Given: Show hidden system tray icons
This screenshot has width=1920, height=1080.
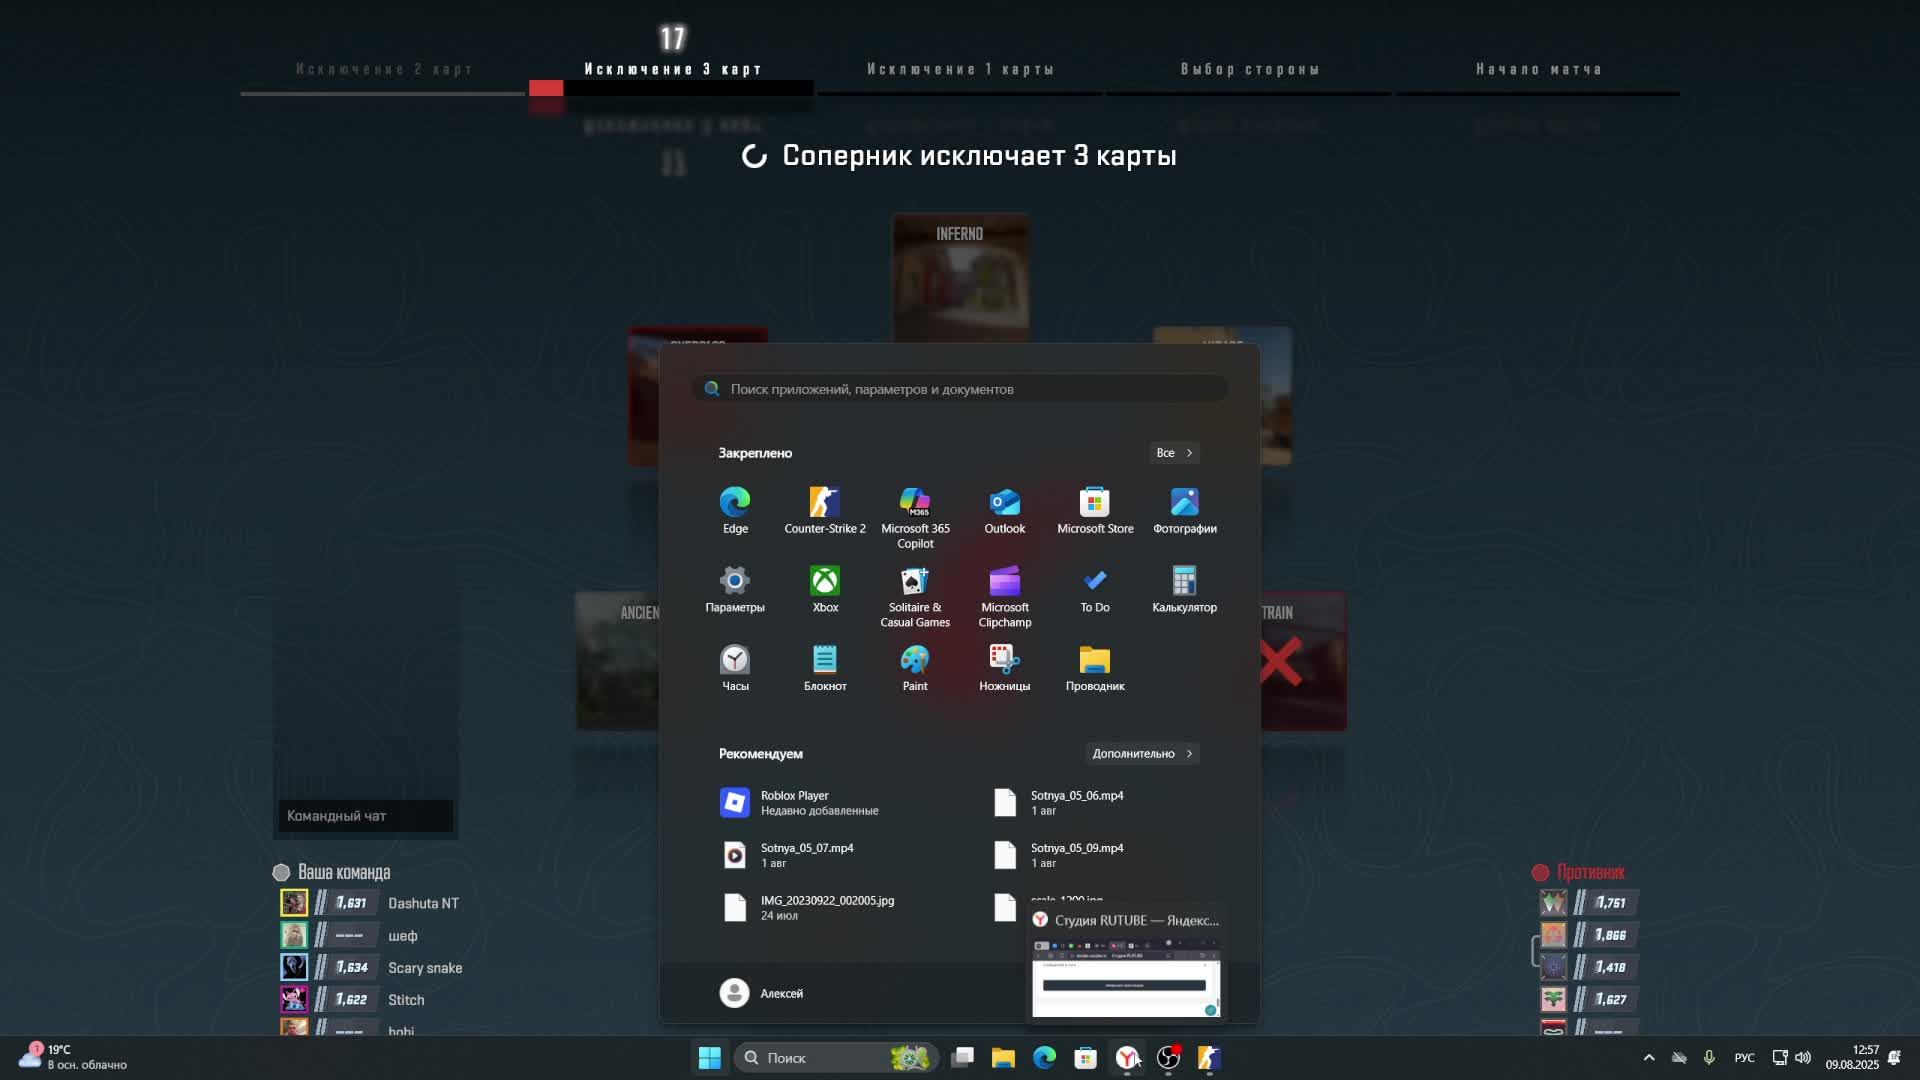Looking at the screenshot, I should tap(1649, 1058).
